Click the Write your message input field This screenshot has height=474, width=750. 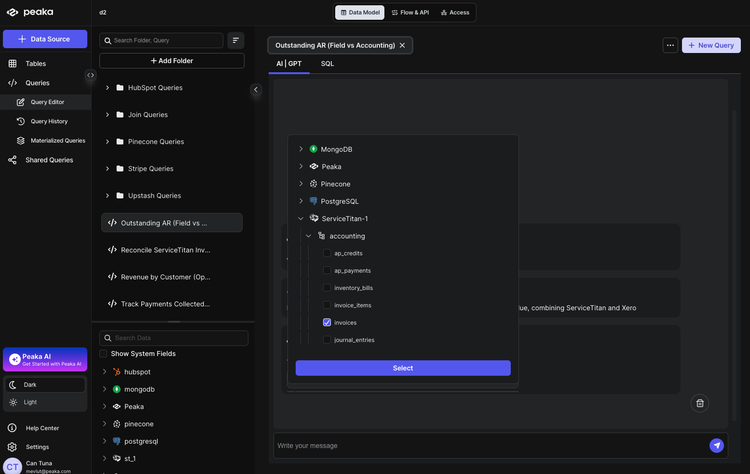pyautogui.click(x=490, y=445)
